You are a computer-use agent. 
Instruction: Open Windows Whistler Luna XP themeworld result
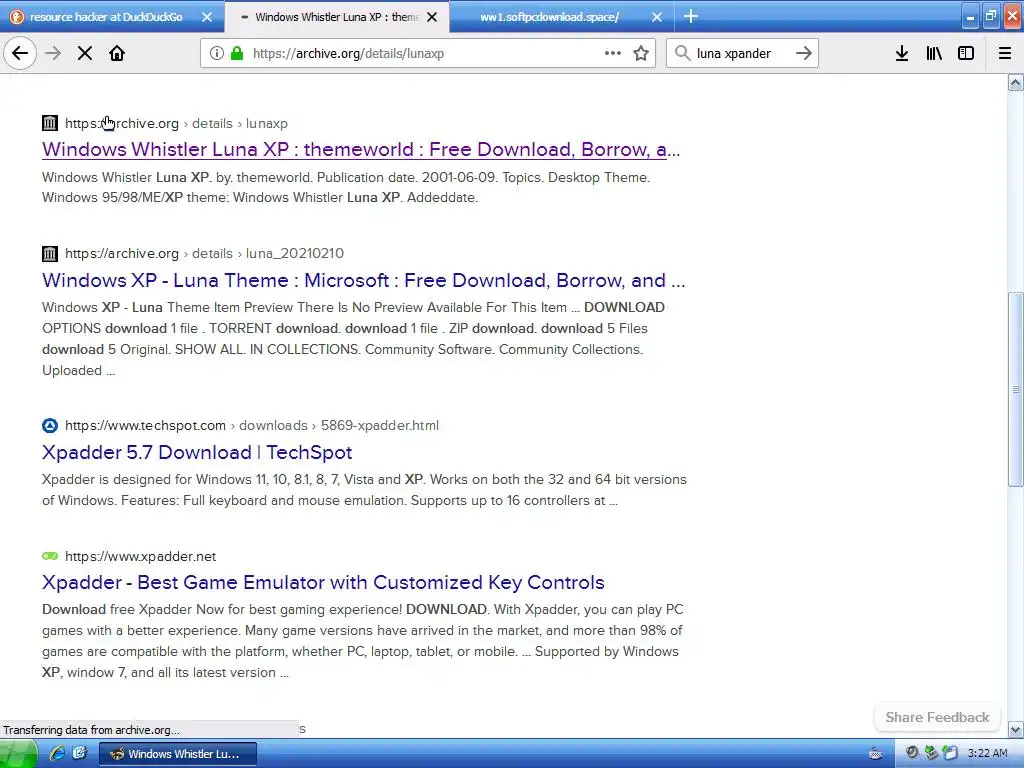pyautogui.click(x=361, y=150)
